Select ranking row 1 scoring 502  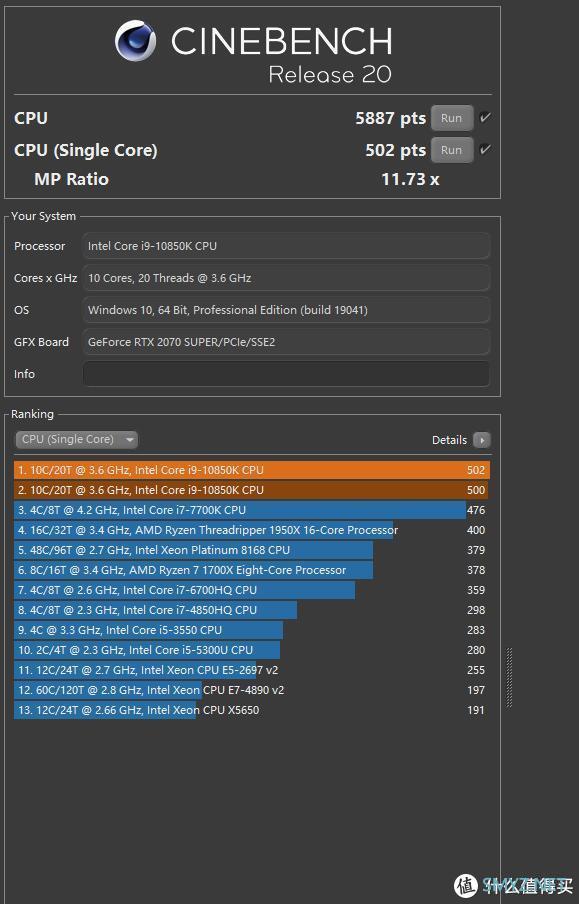click(252, 470)
